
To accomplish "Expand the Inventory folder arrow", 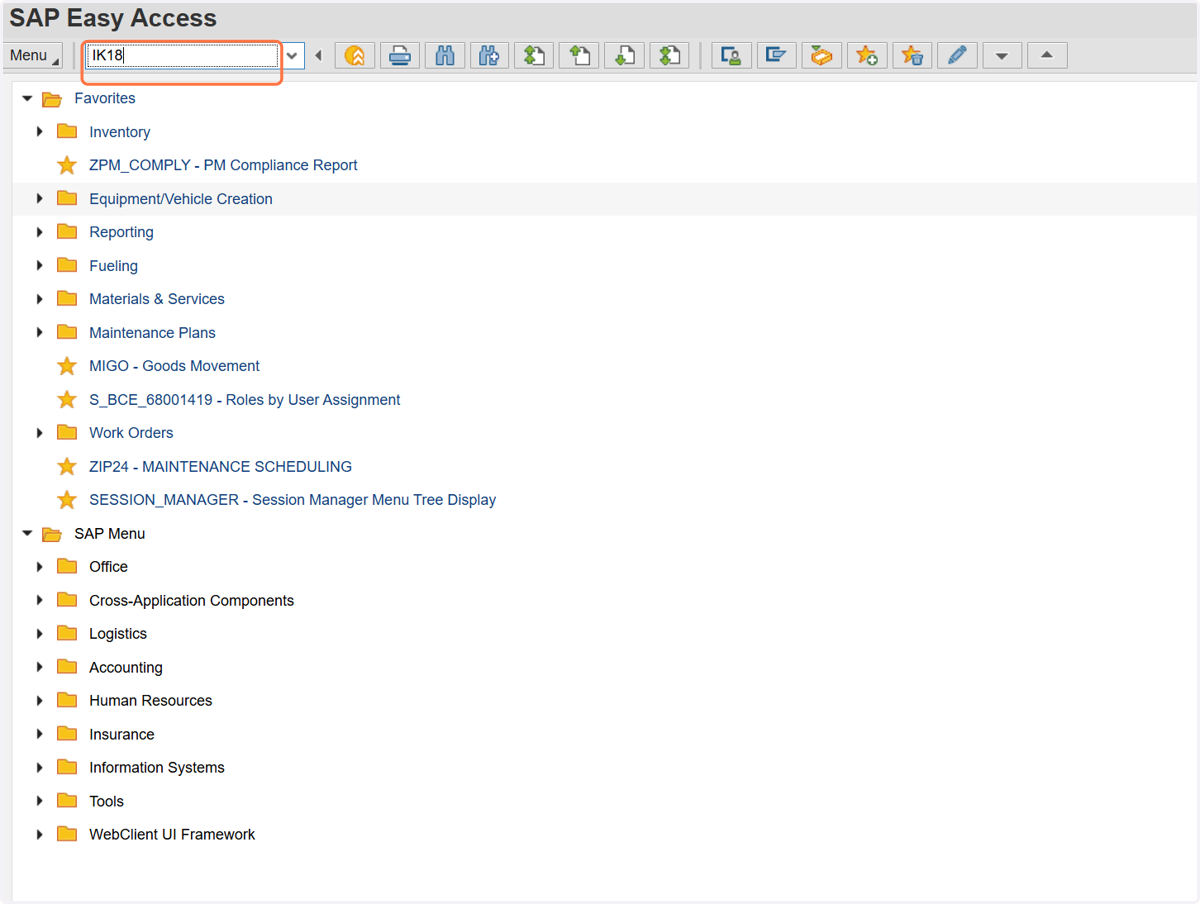I will point(40,132).
